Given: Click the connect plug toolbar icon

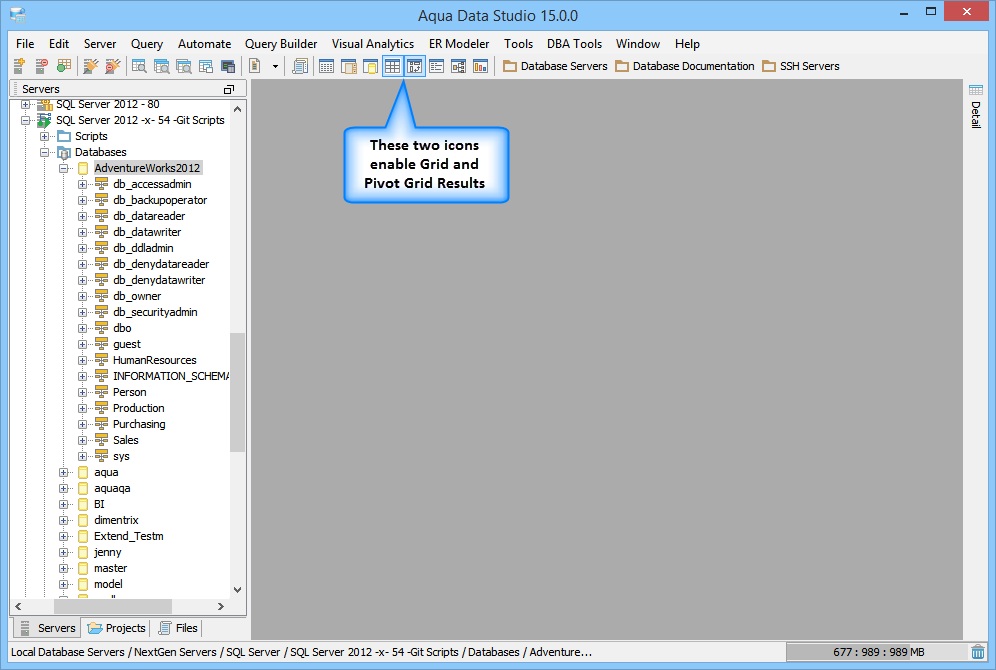Looking at the screenshot, I should (91, 65).
